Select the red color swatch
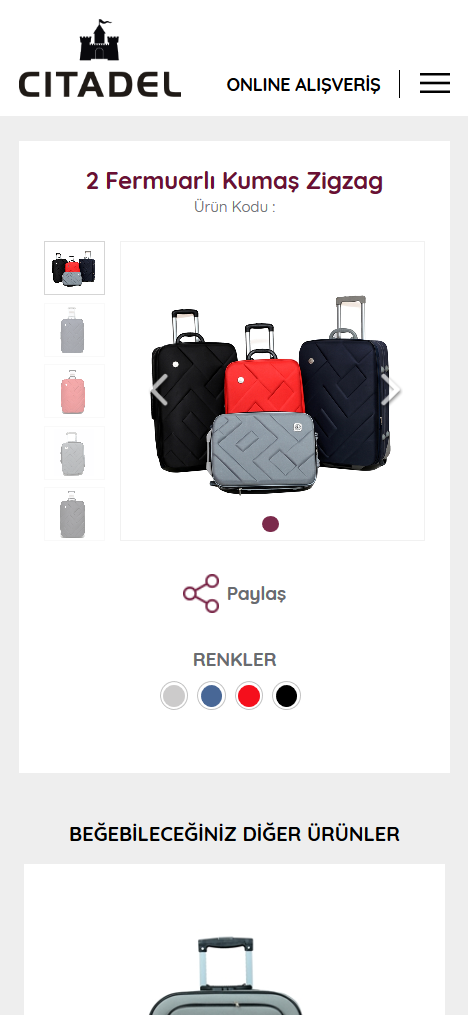468x1015 pixels. pyautogui.click(x=249, y=696)
